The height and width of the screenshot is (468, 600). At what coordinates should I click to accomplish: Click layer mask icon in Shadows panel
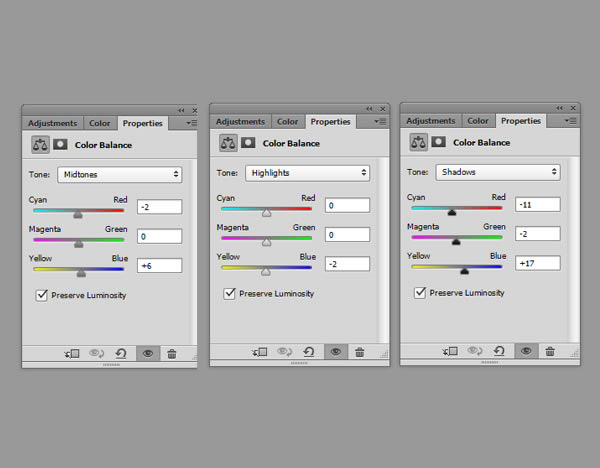click(439, 142)
